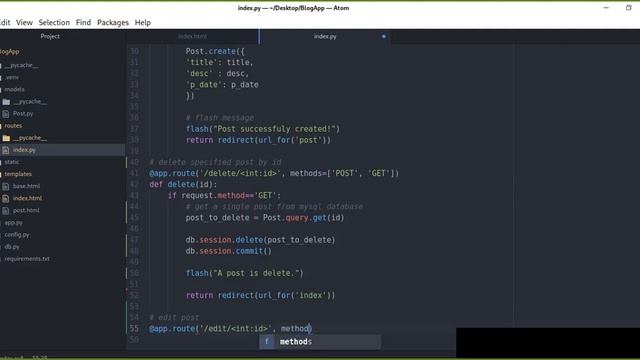Click 'db.session.commit()' line
The height and width of the screenshot is (360, 640).
pyautogui.click(x=229, y=251)
